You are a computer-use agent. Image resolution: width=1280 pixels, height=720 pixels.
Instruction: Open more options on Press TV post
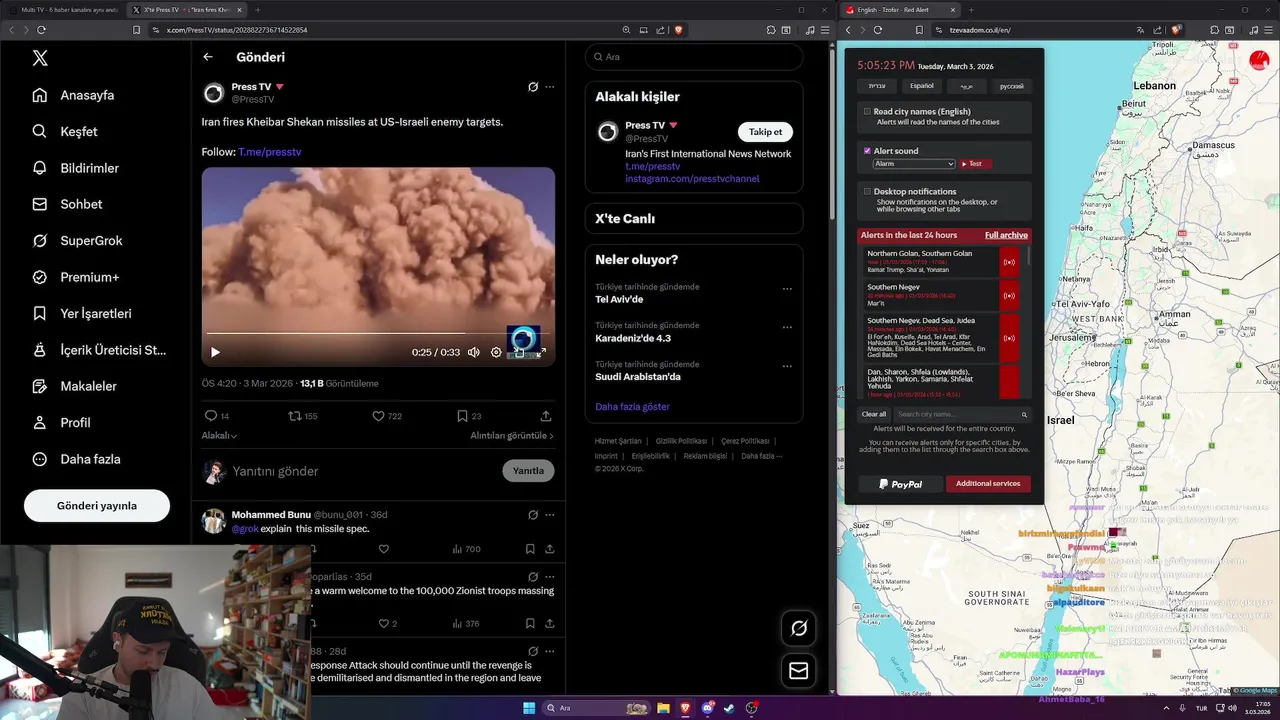pyautogui.click(x=549, y=87)
